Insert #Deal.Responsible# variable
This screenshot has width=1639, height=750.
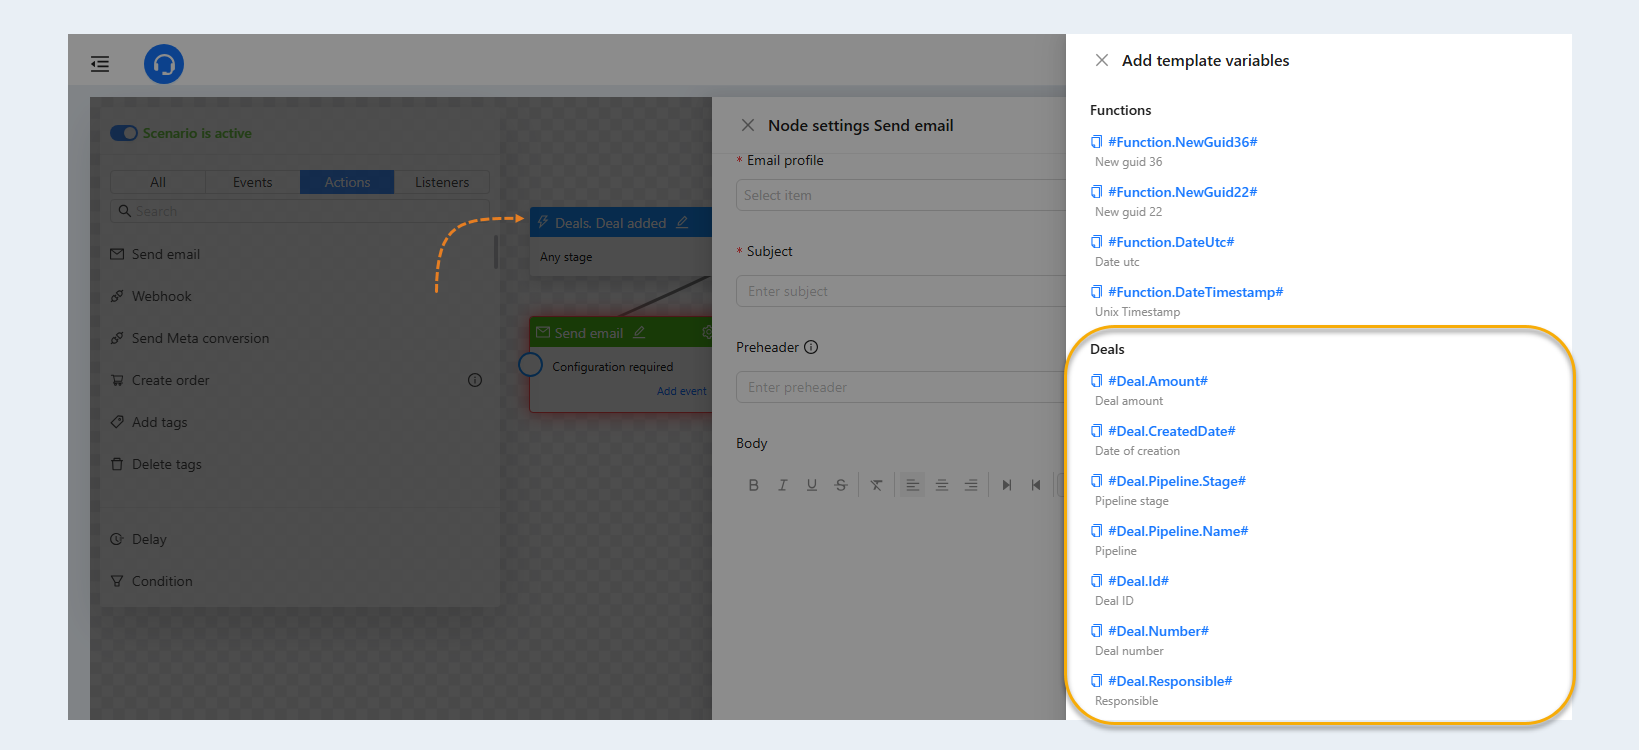click(x=1170, y=681)
